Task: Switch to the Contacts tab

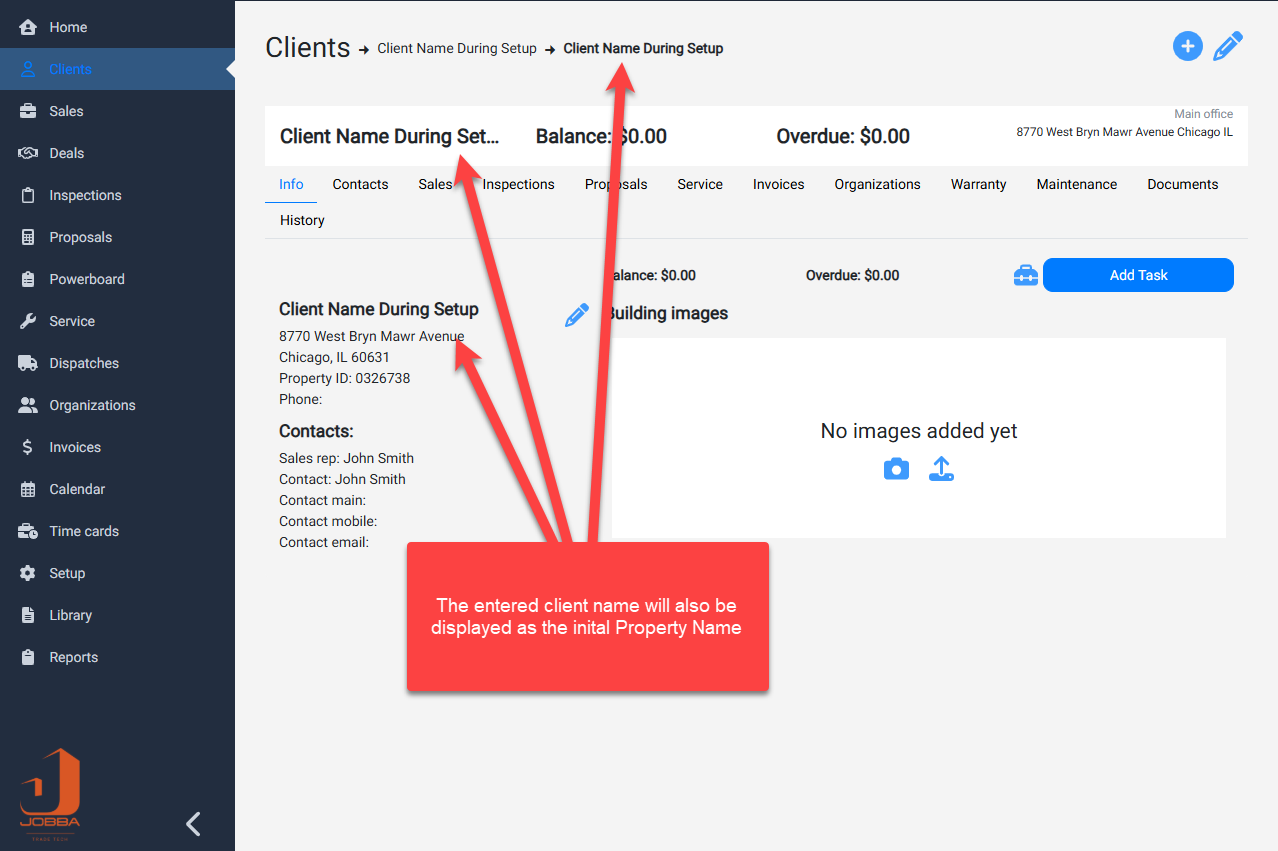Action: point(360,184)
